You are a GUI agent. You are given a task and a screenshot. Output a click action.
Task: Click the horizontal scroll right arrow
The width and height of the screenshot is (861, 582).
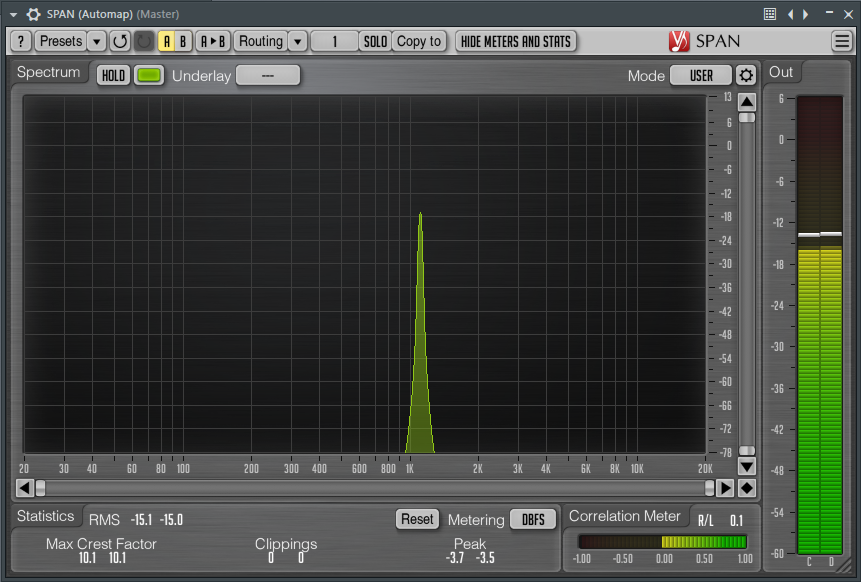tap(725, 488)
